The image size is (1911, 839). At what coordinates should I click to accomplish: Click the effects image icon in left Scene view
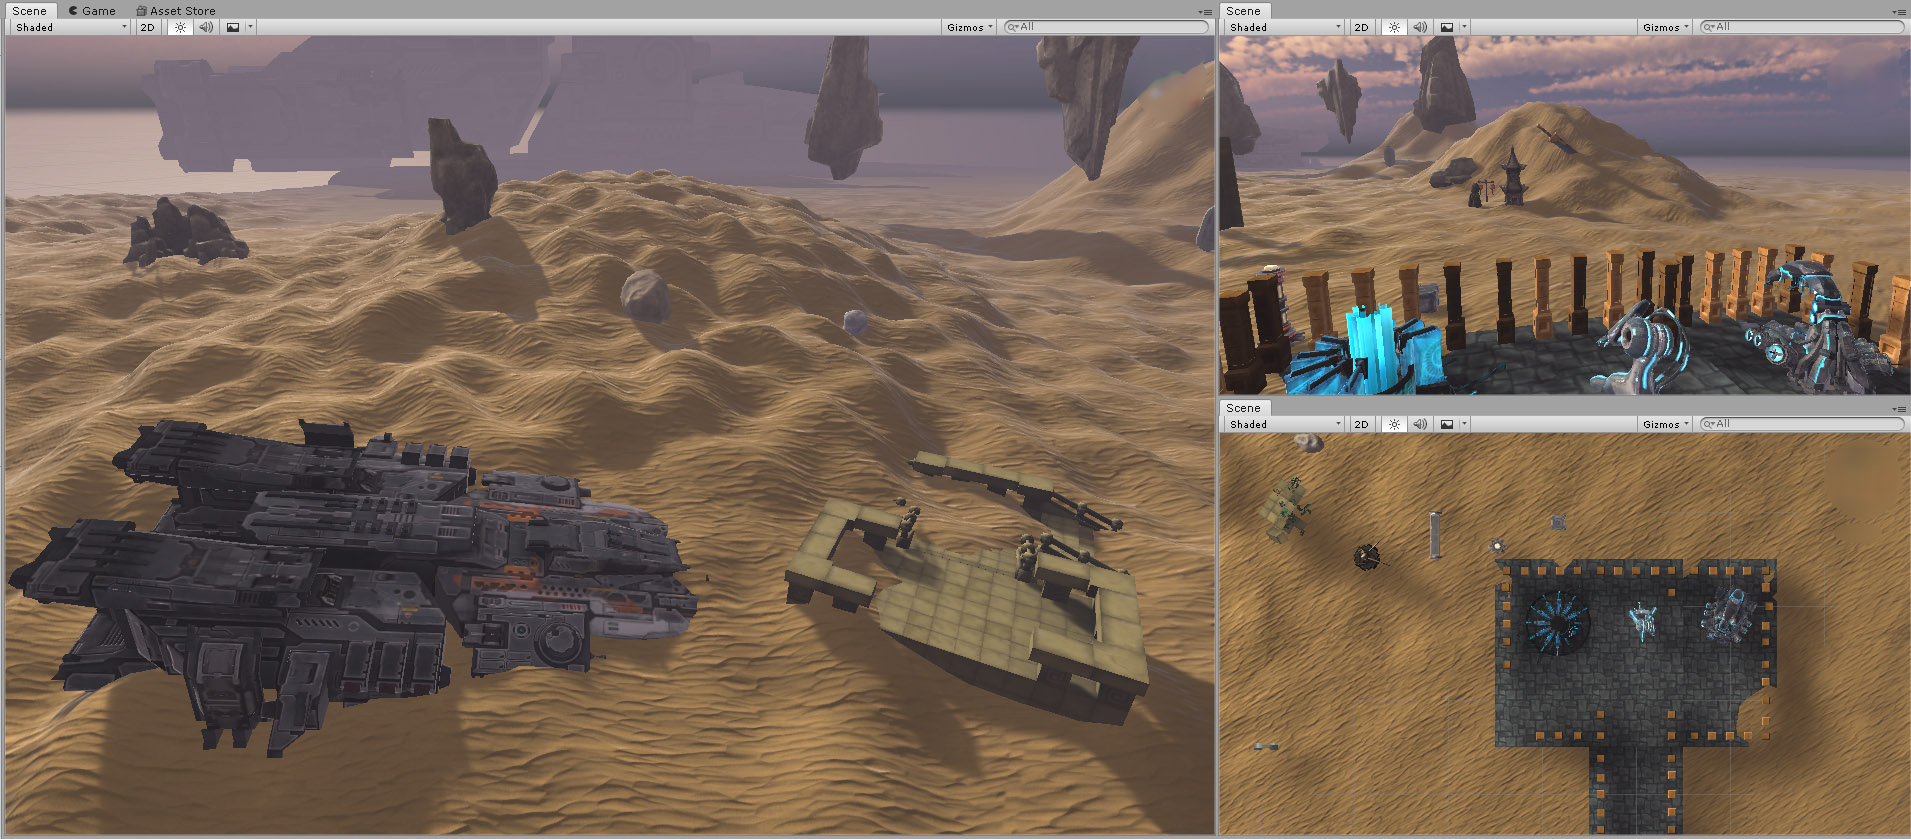[x=233, y=27]
